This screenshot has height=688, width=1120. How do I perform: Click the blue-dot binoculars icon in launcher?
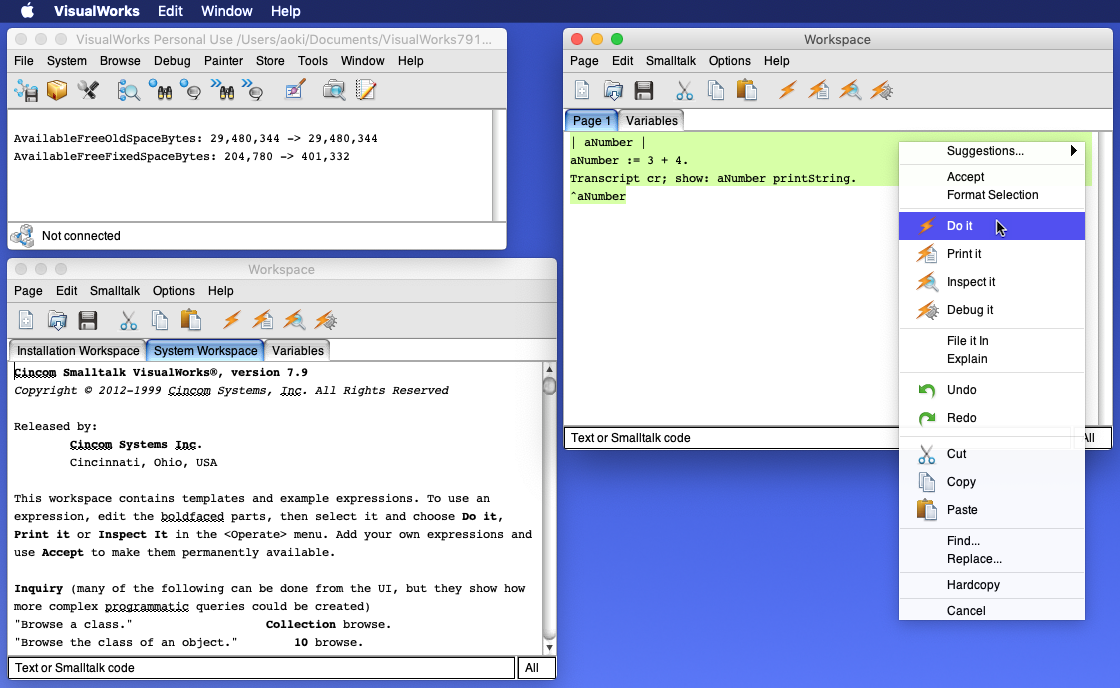pos(161,91)
